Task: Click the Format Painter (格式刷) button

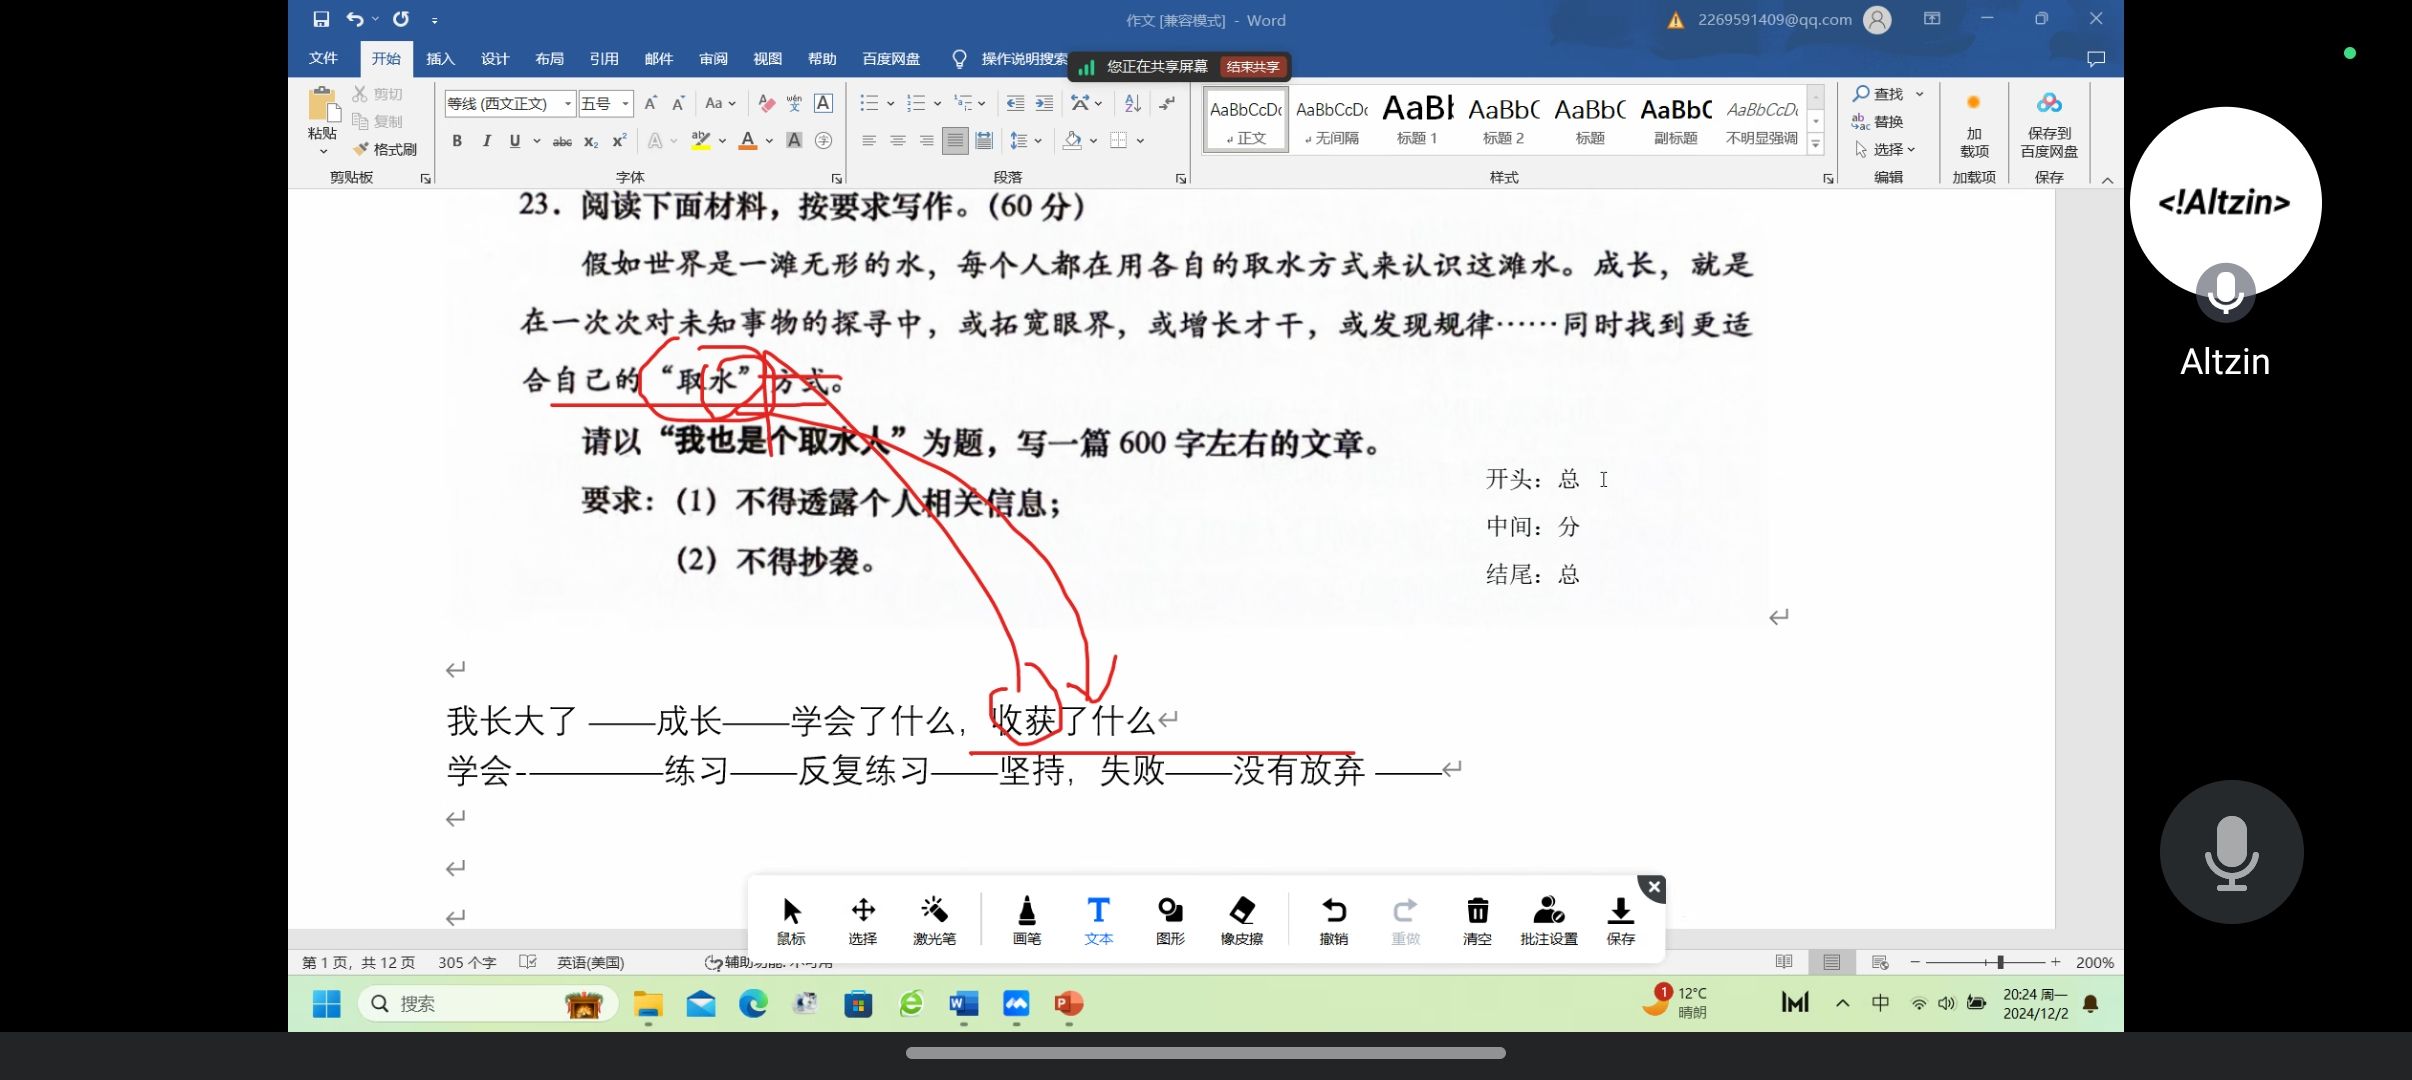Action: 385,149
